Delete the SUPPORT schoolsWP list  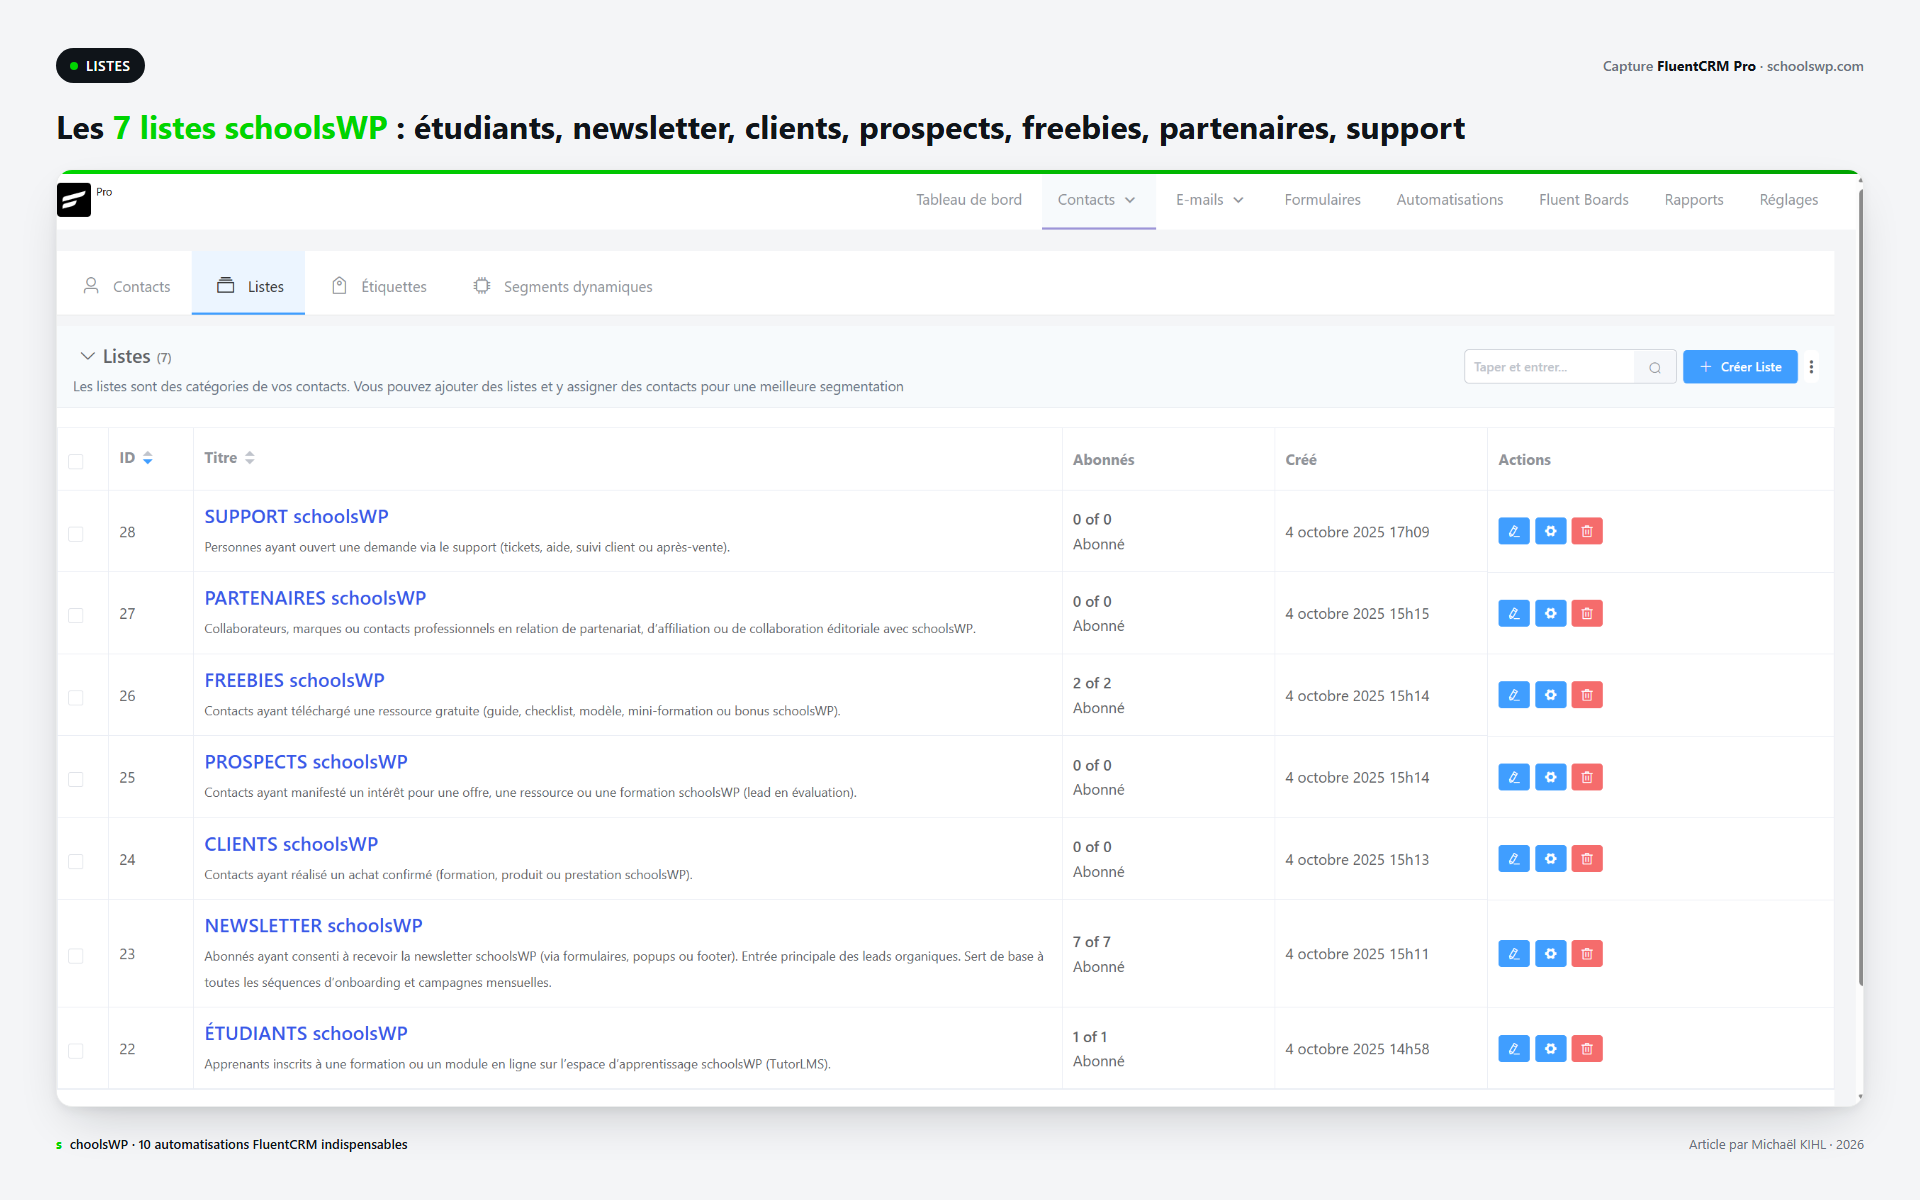(1587, 531)
